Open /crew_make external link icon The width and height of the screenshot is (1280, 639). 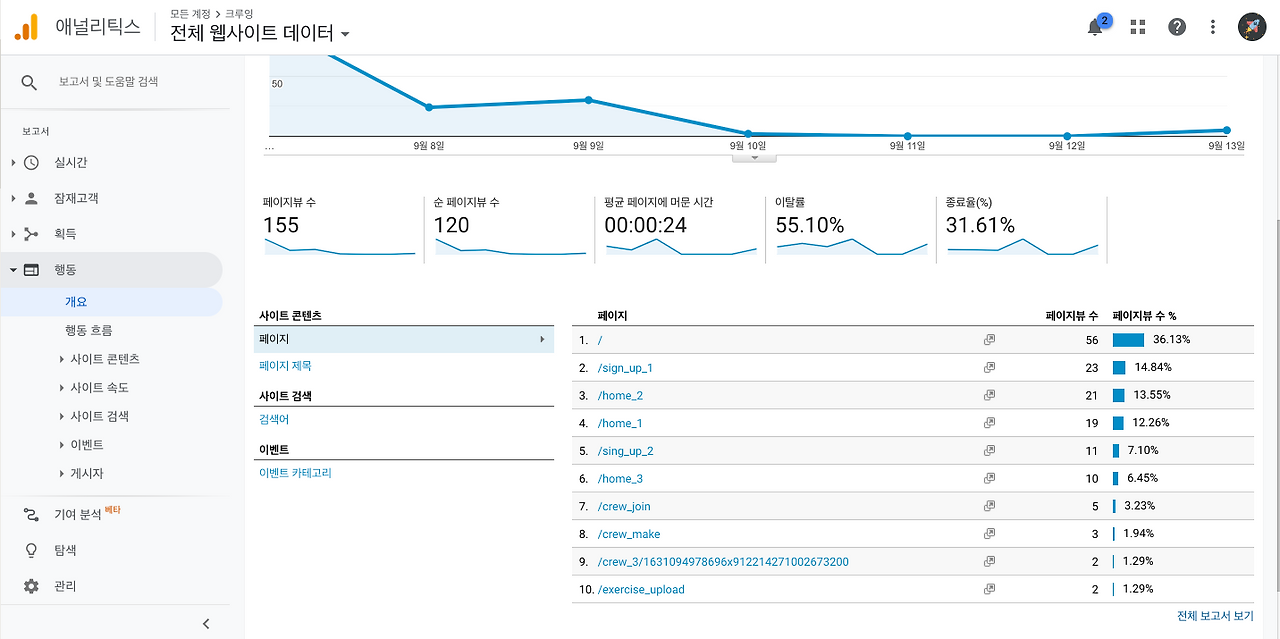click(989, 534)
